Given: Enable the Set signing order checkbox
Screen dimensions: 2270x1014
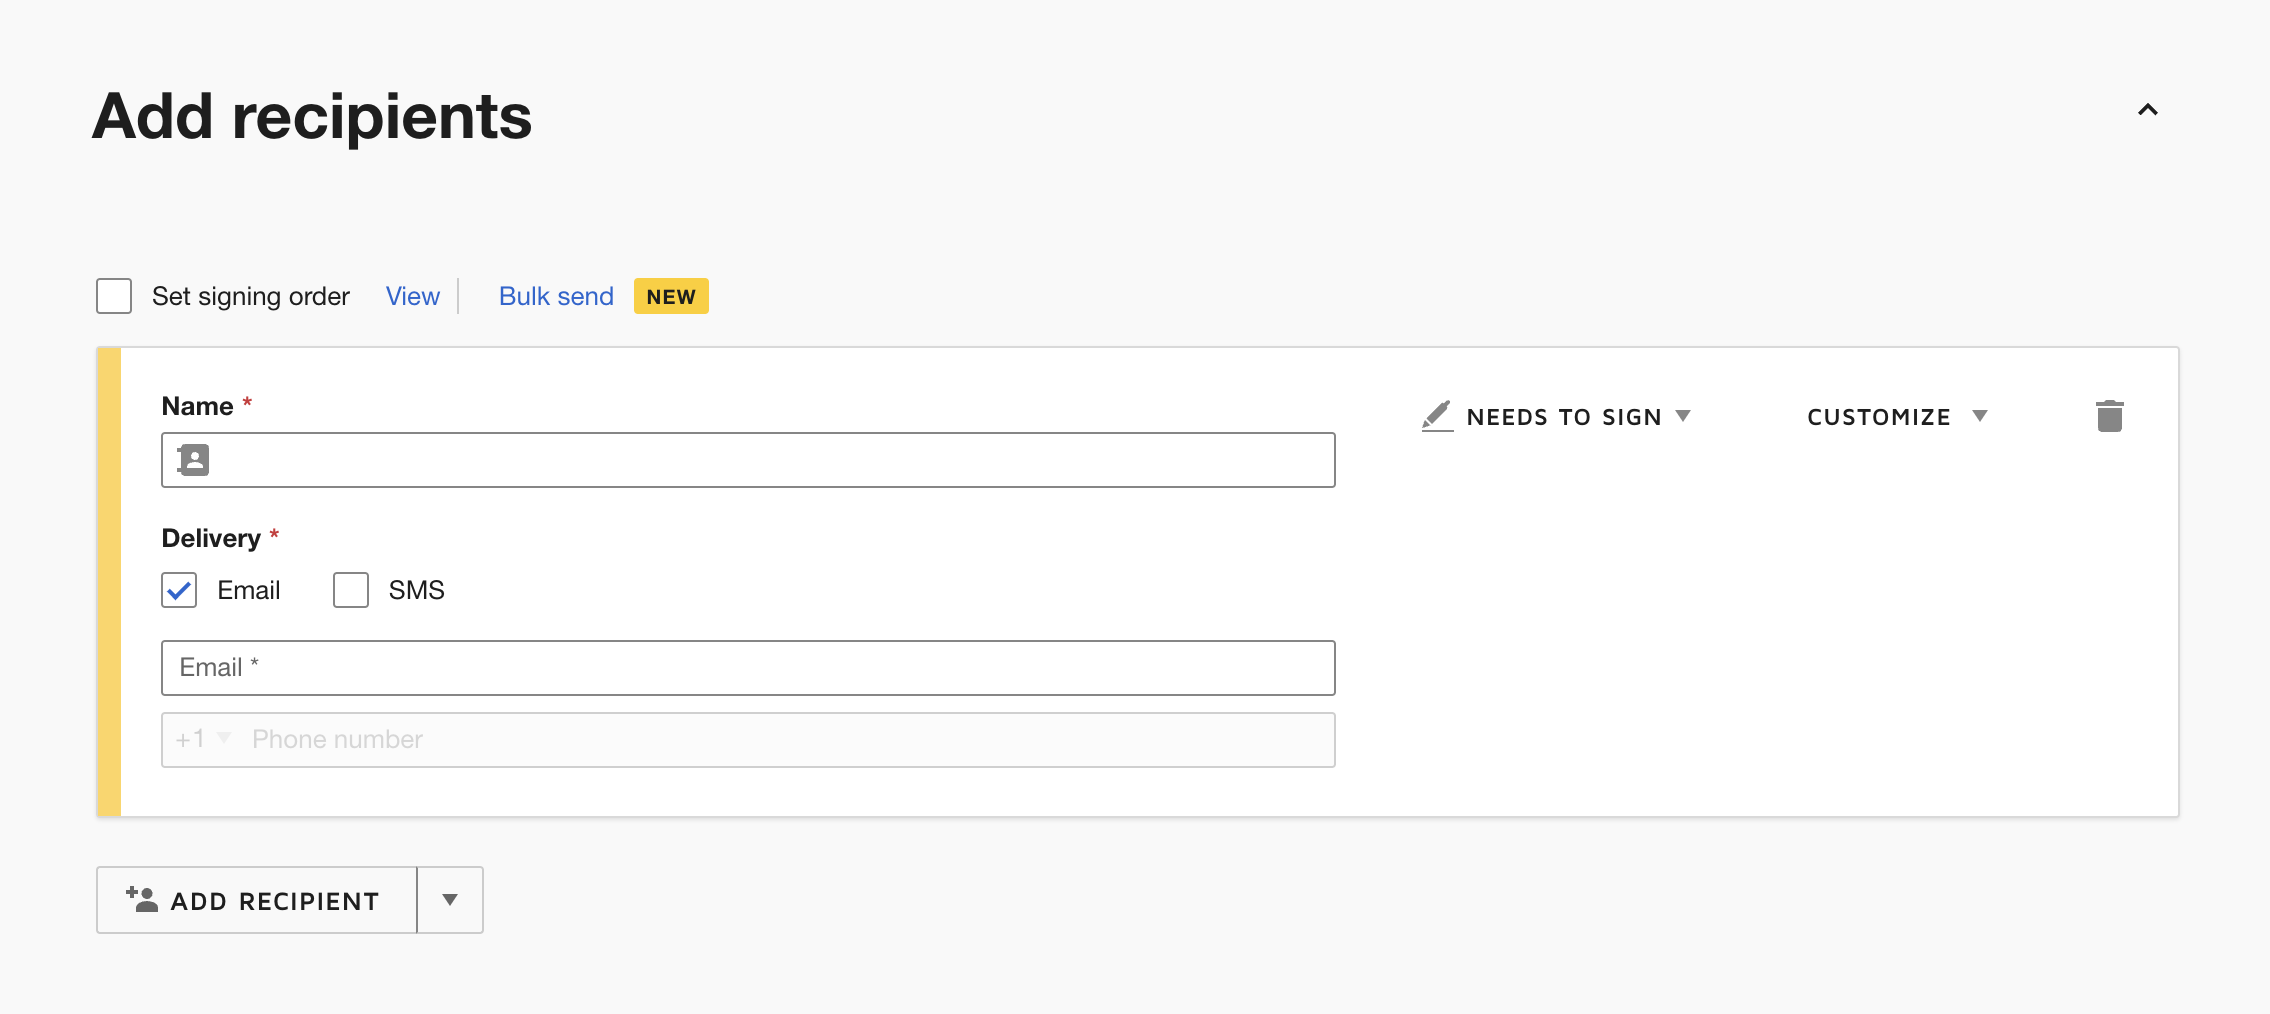Looking at the screenshot, I should click(x=114, y=296).
